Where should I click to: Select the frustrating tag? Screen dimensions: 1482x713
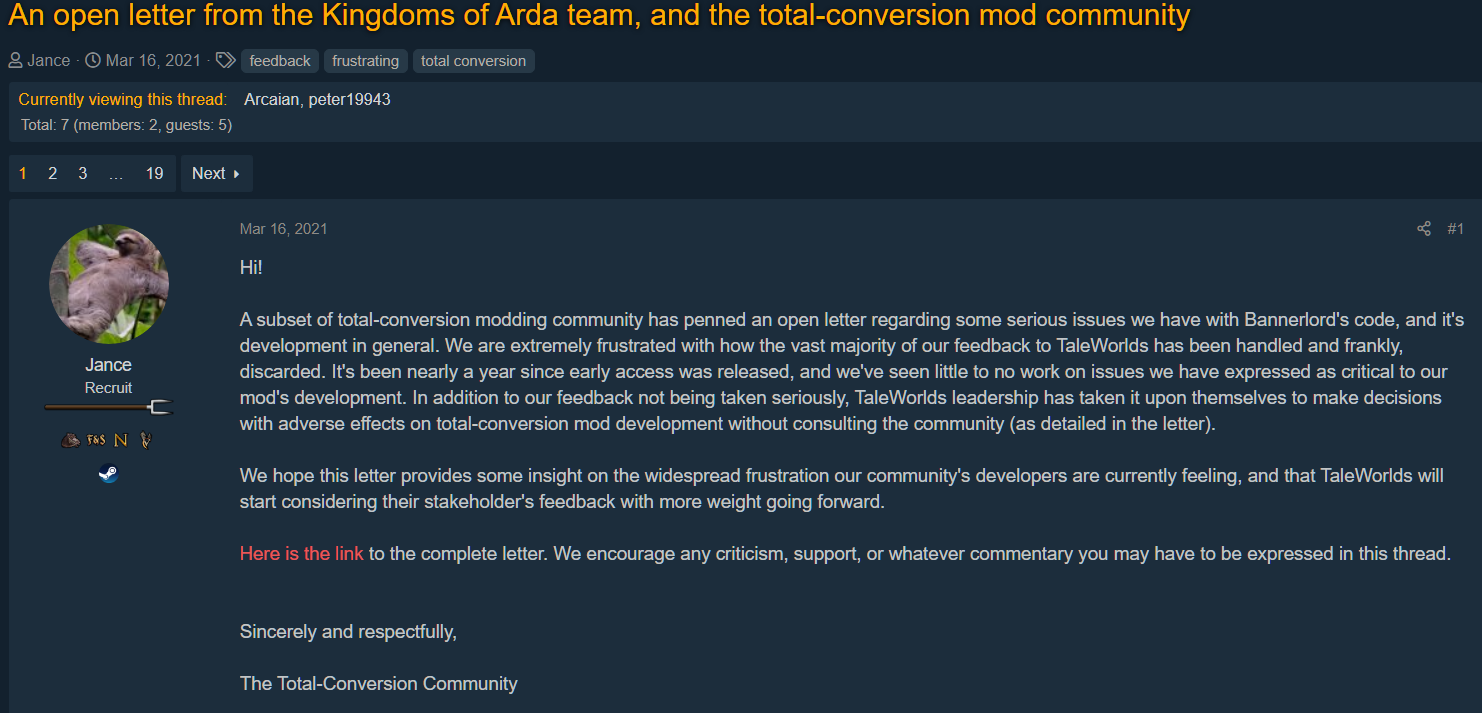coord(366,61)
